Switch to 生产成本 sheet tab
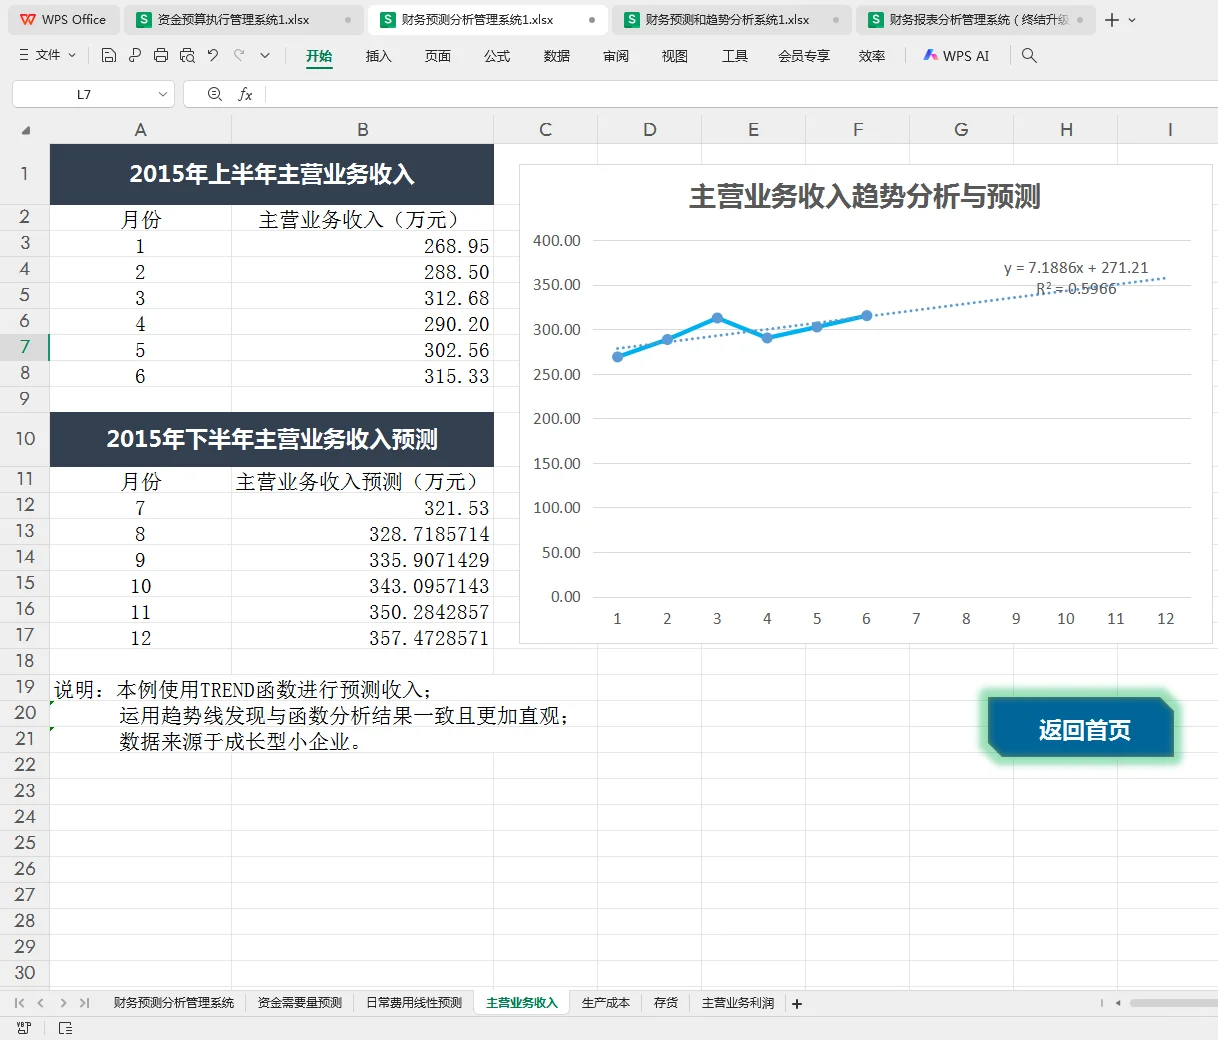 pos(606,1003)
